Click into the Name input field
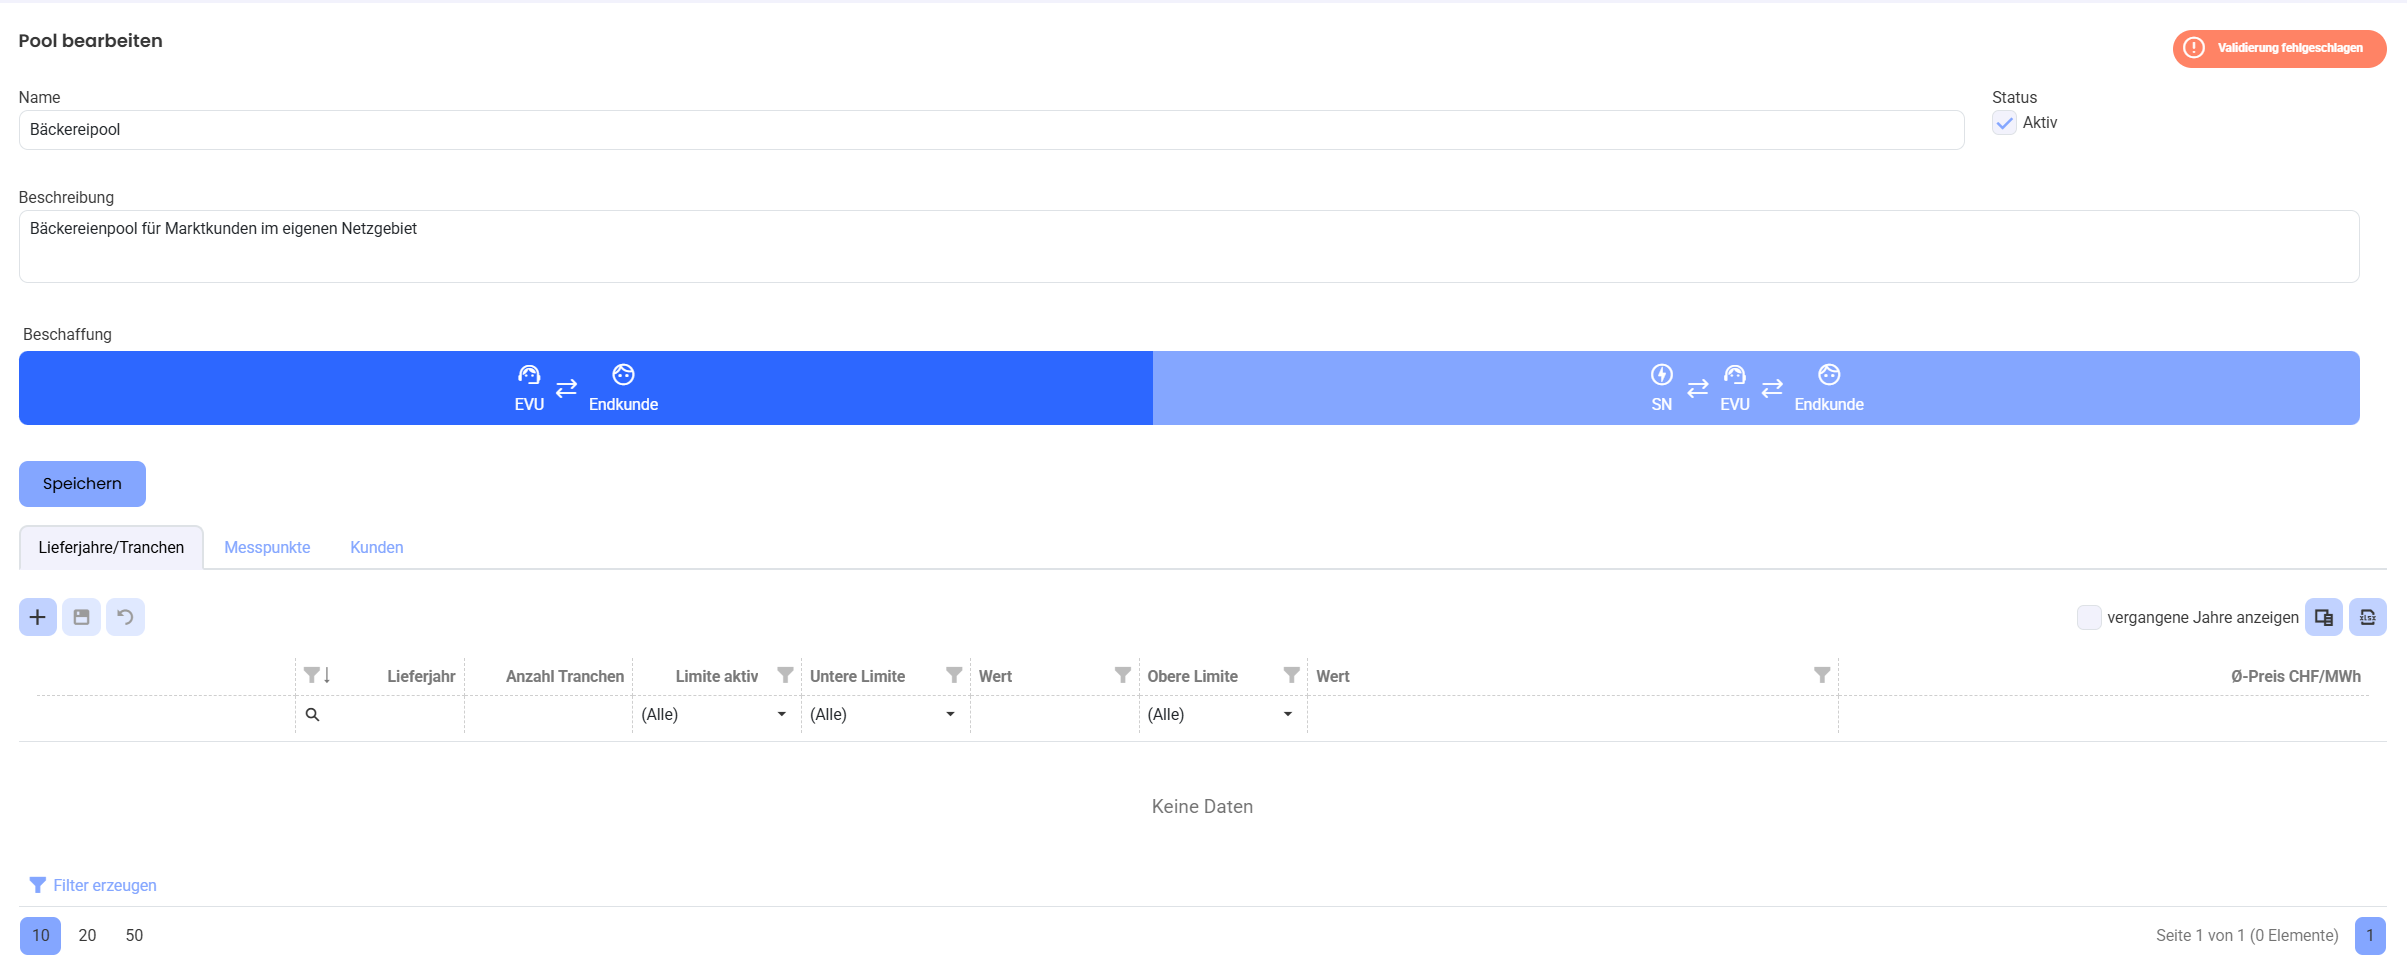2407x976 pixels. coord(991,130)
